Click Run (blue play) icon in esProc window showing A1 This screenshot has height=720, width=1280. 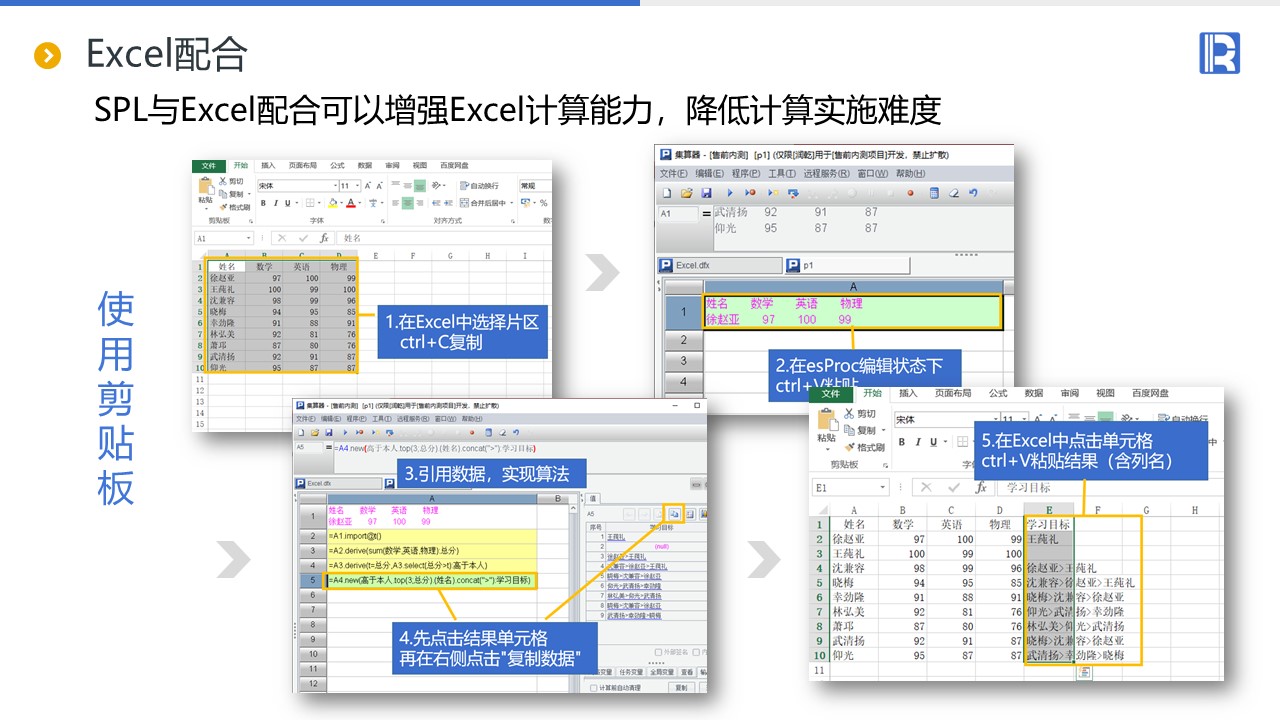pyautogui.click(x=729, y=193)
